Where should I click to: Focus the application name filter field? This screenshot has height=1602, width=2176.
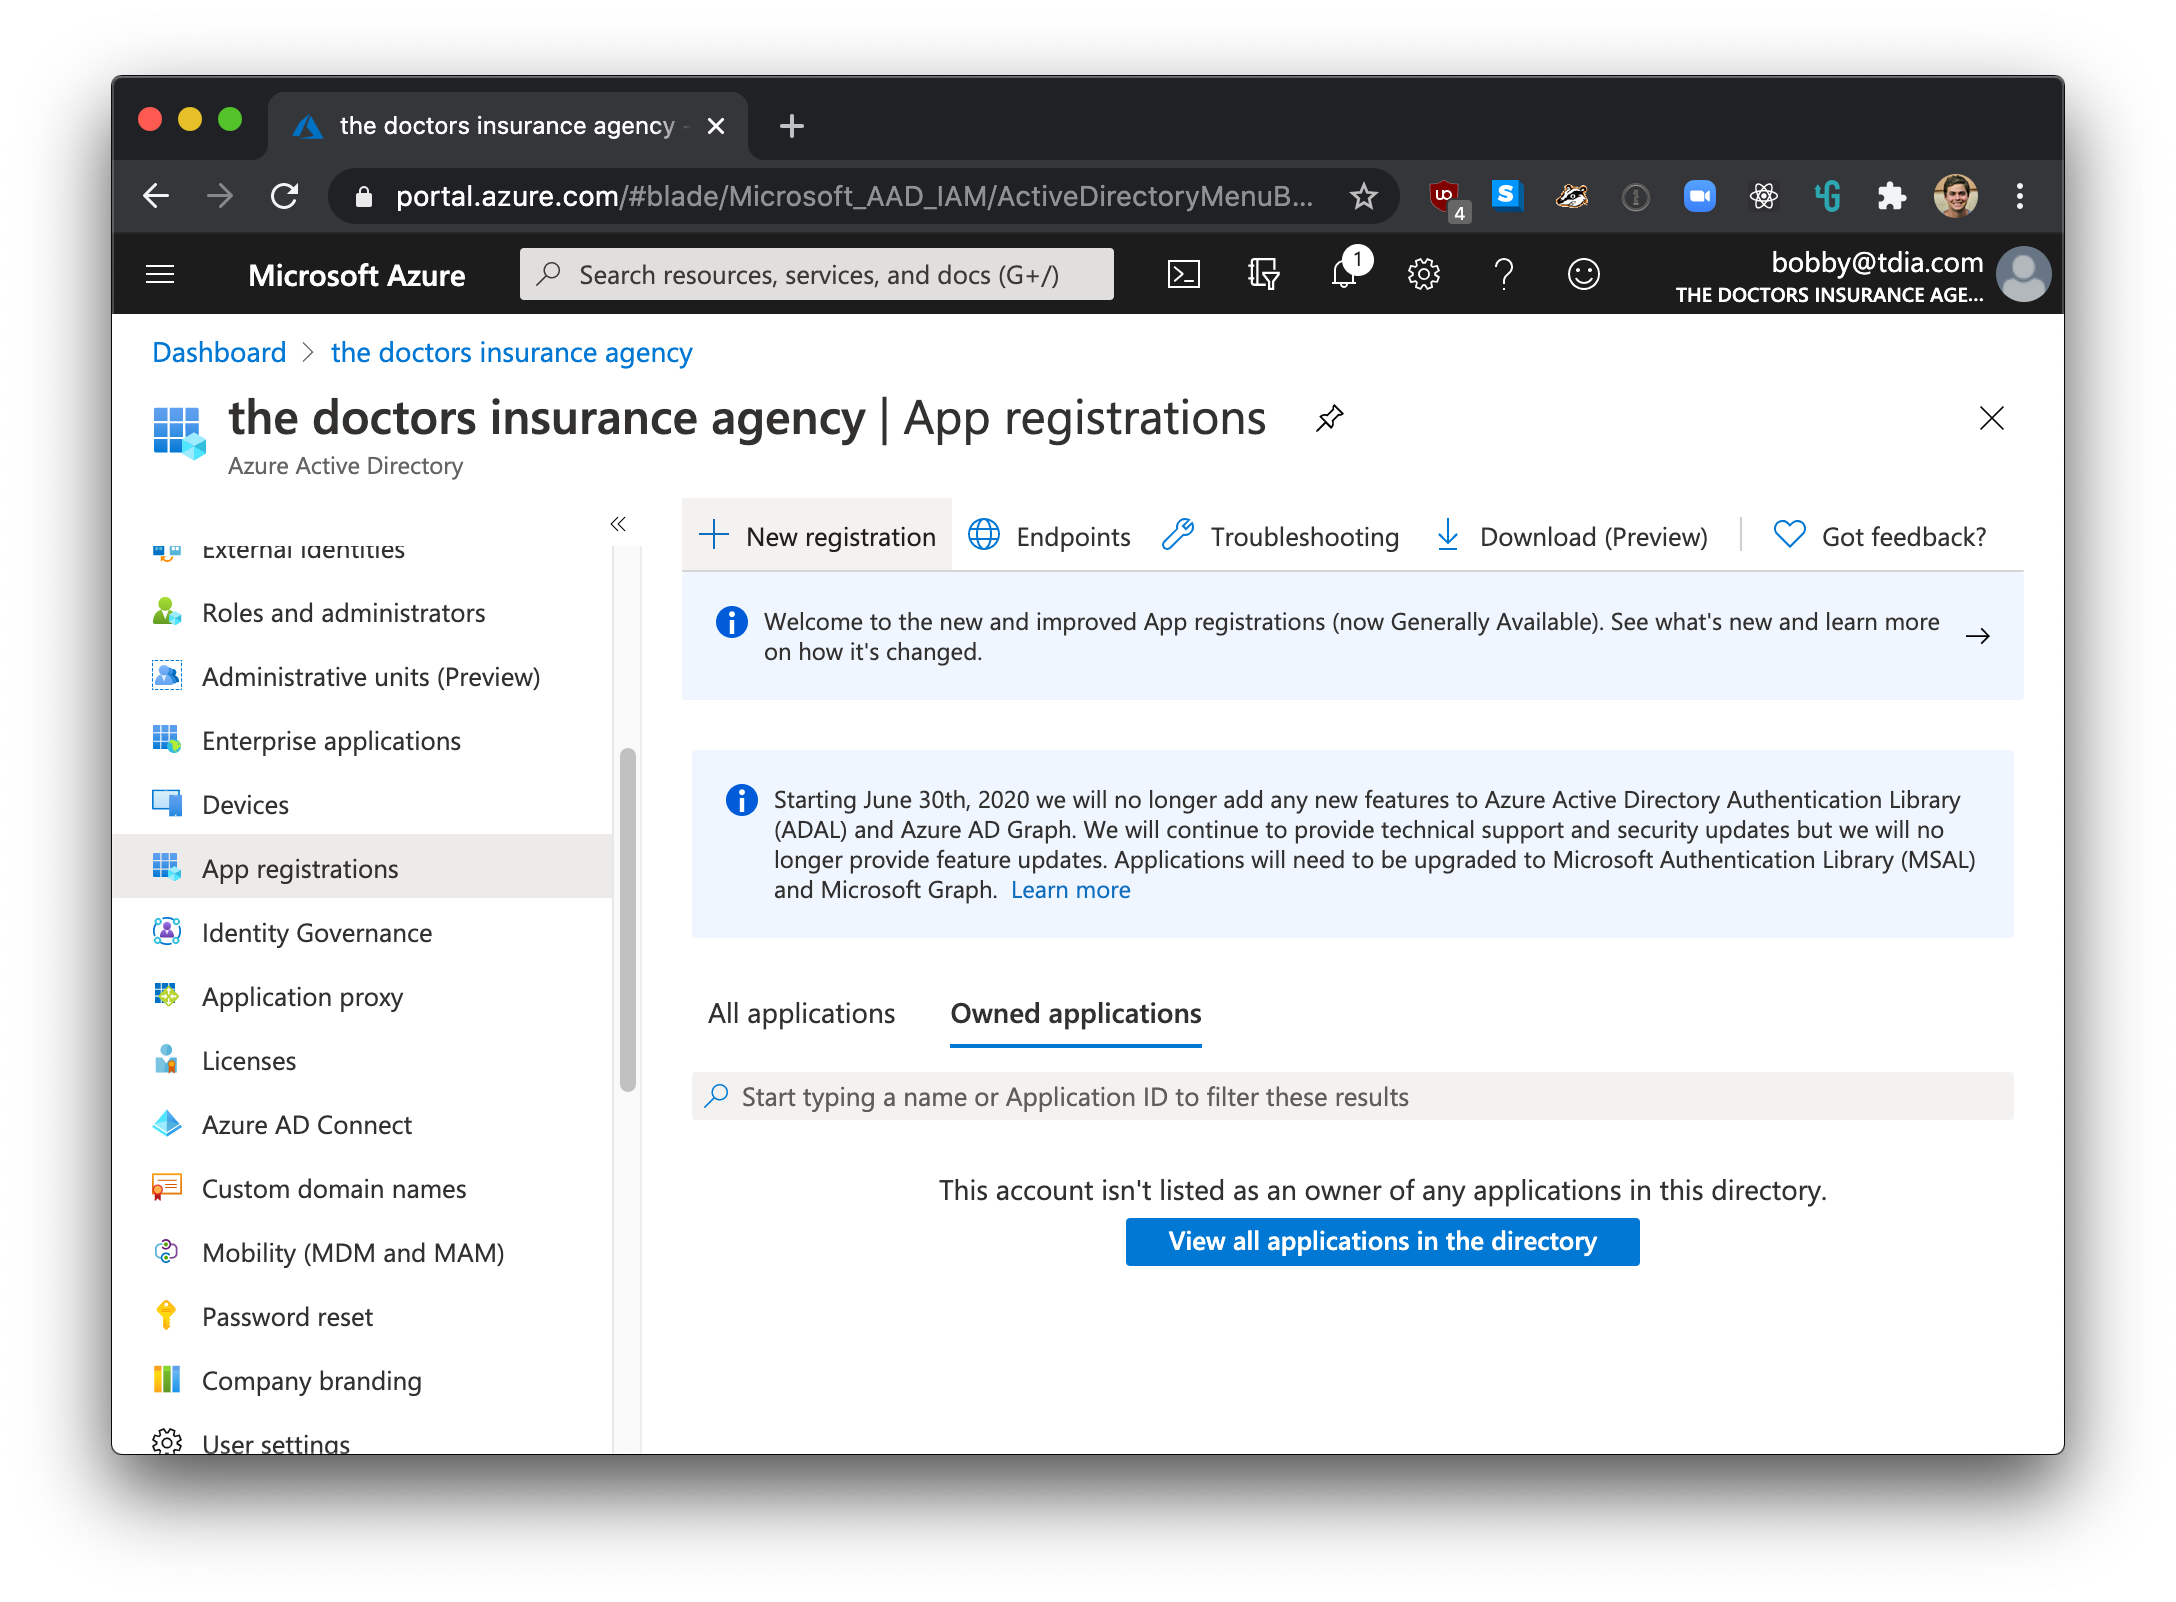(1352, 1097)
